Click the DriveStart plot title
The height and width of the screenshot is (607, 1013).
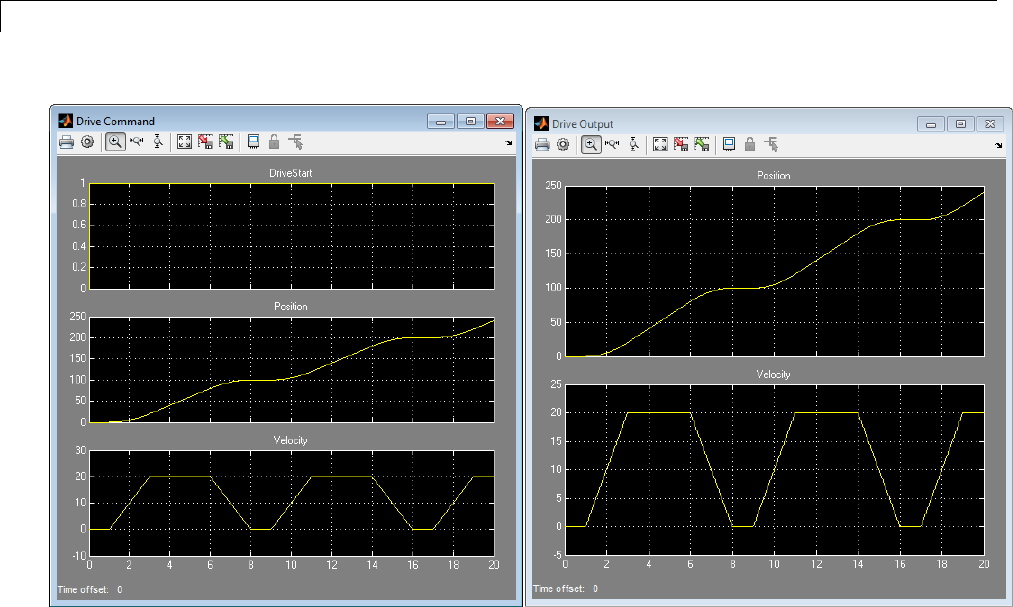291,173
